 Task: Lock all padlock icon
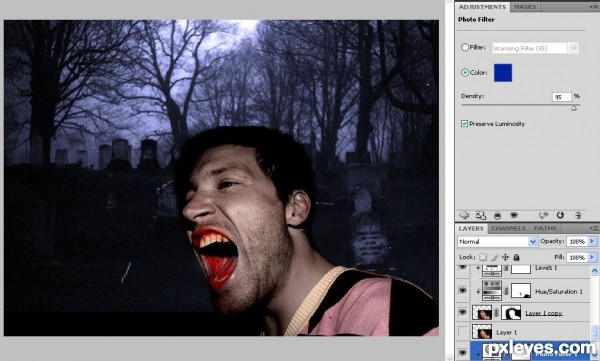[x=516, y=257]
